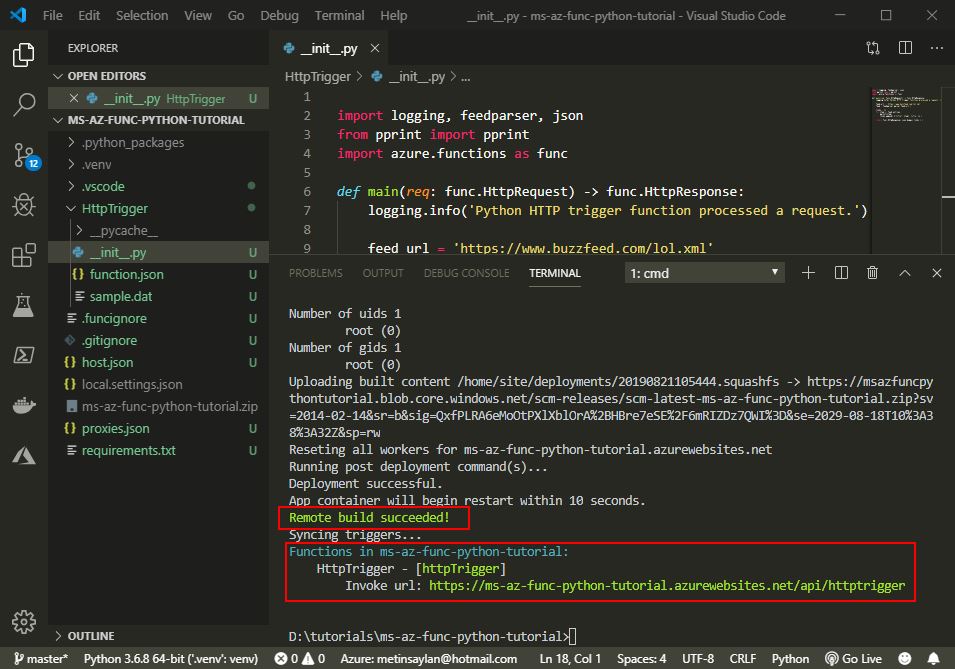Image resolution: width=955 pixels, height=669 pixels.
Task: Close the terminal panel
Action: point(937,273)
